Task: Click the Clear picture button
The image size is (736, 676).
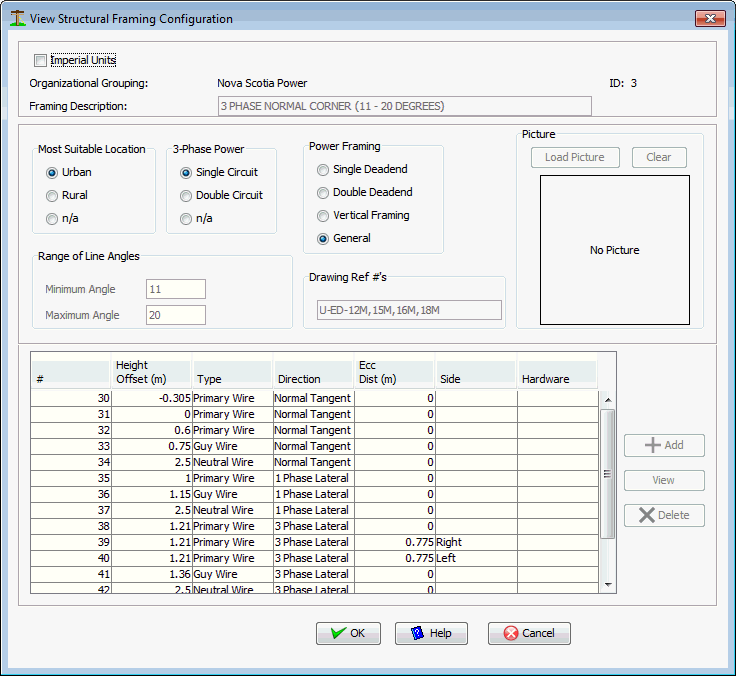Action: pyautogui.click(x=659, y=157)
